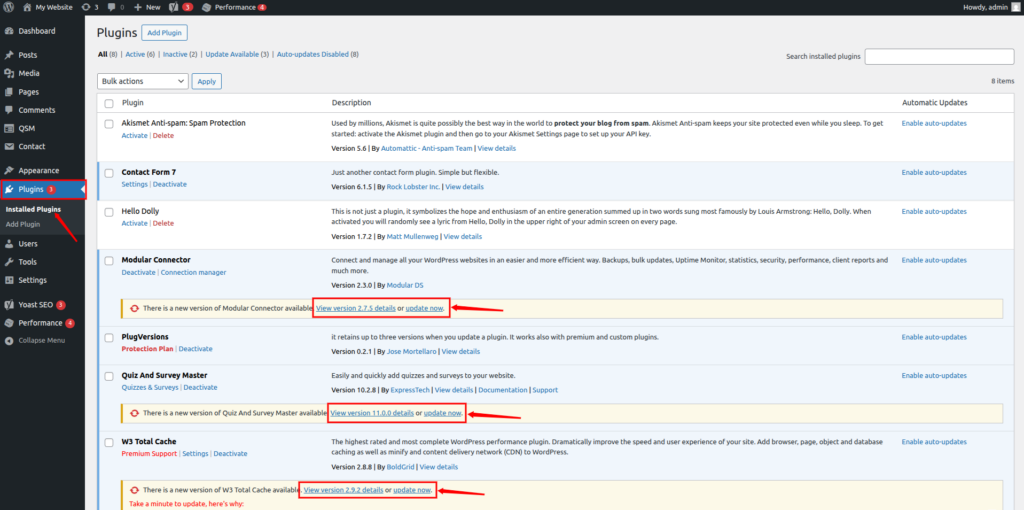The height and width of the screenshot is (510, 1024).
Task: Click Collapse Menu in sidebar
Action: pos(42,340)
